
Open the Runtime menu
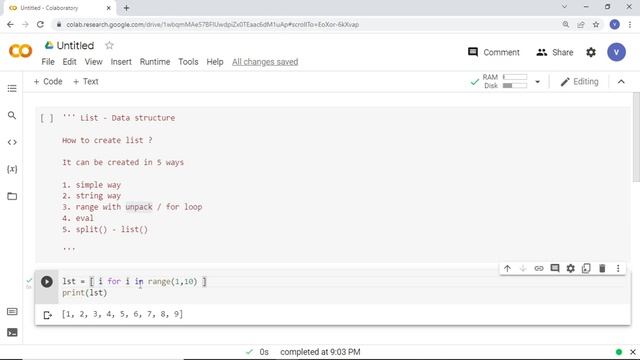click(155, 62)
